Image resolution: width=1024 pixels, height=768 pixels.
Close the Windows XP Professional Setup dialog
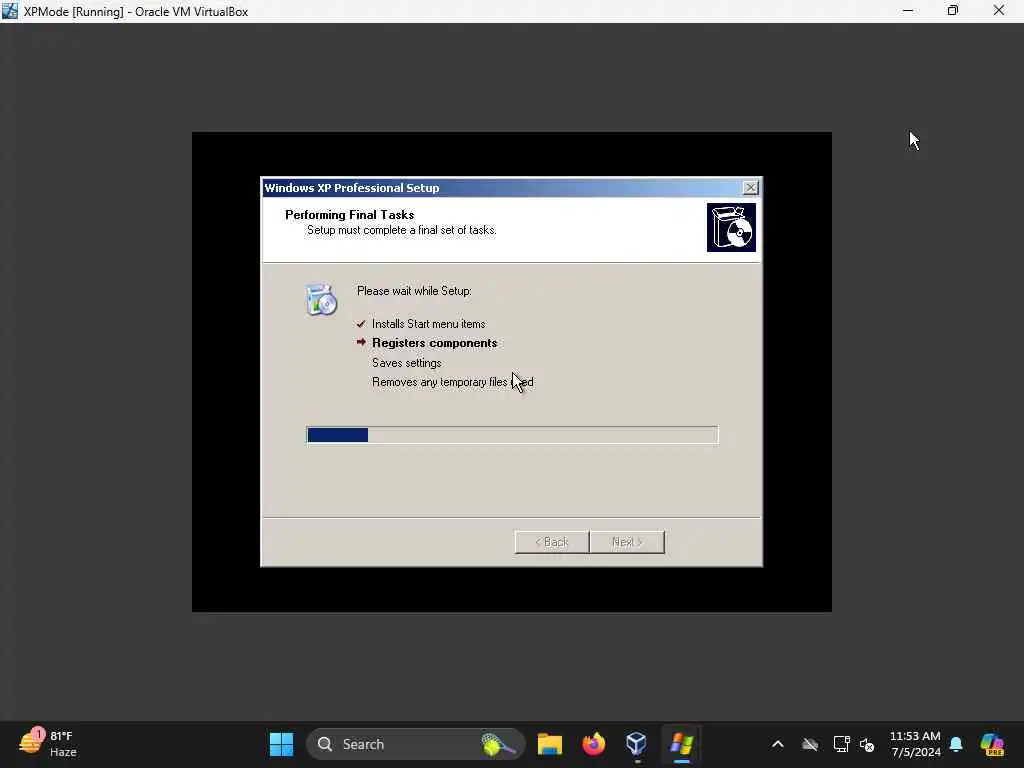click(750, 188)
